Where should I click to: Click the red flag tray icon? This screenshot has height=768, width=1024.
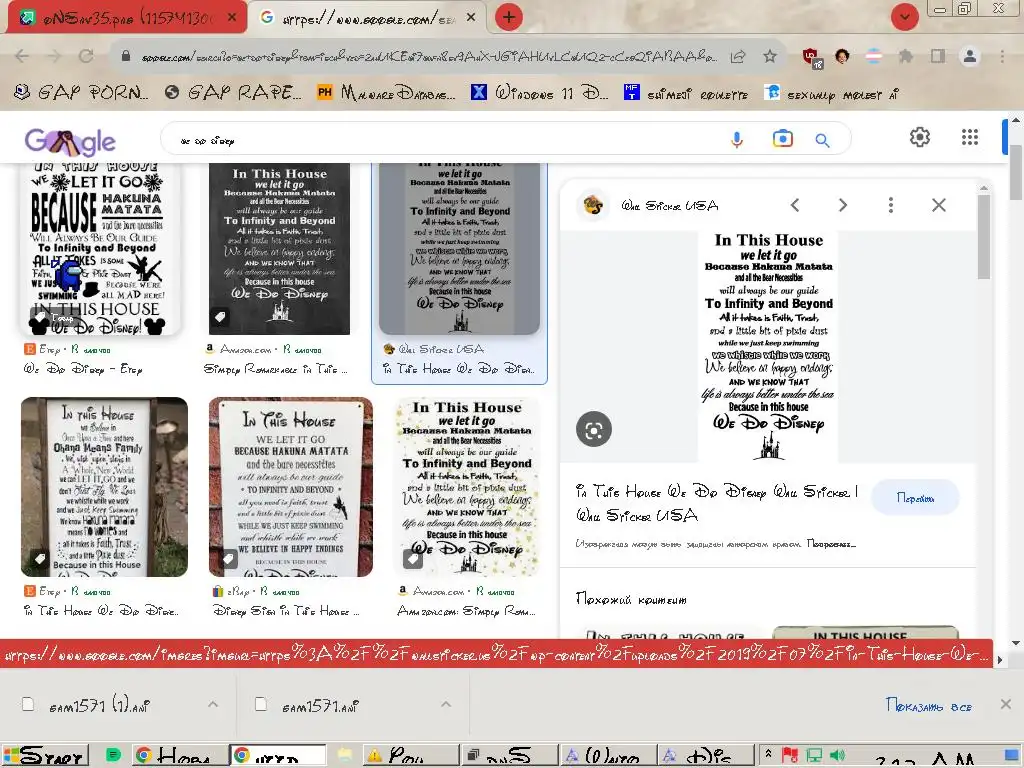click(x=790, y=756)
